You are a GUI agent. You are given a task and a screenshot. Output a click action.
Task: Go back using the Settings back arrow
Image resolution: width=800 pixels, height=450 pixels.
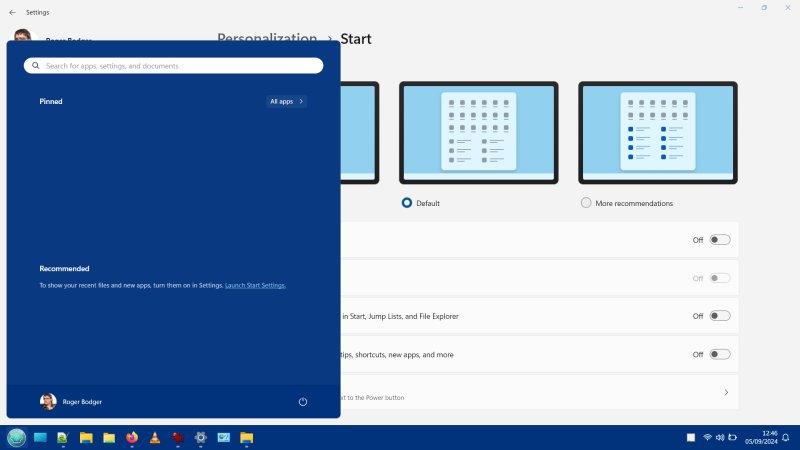[x=12, y=12]
